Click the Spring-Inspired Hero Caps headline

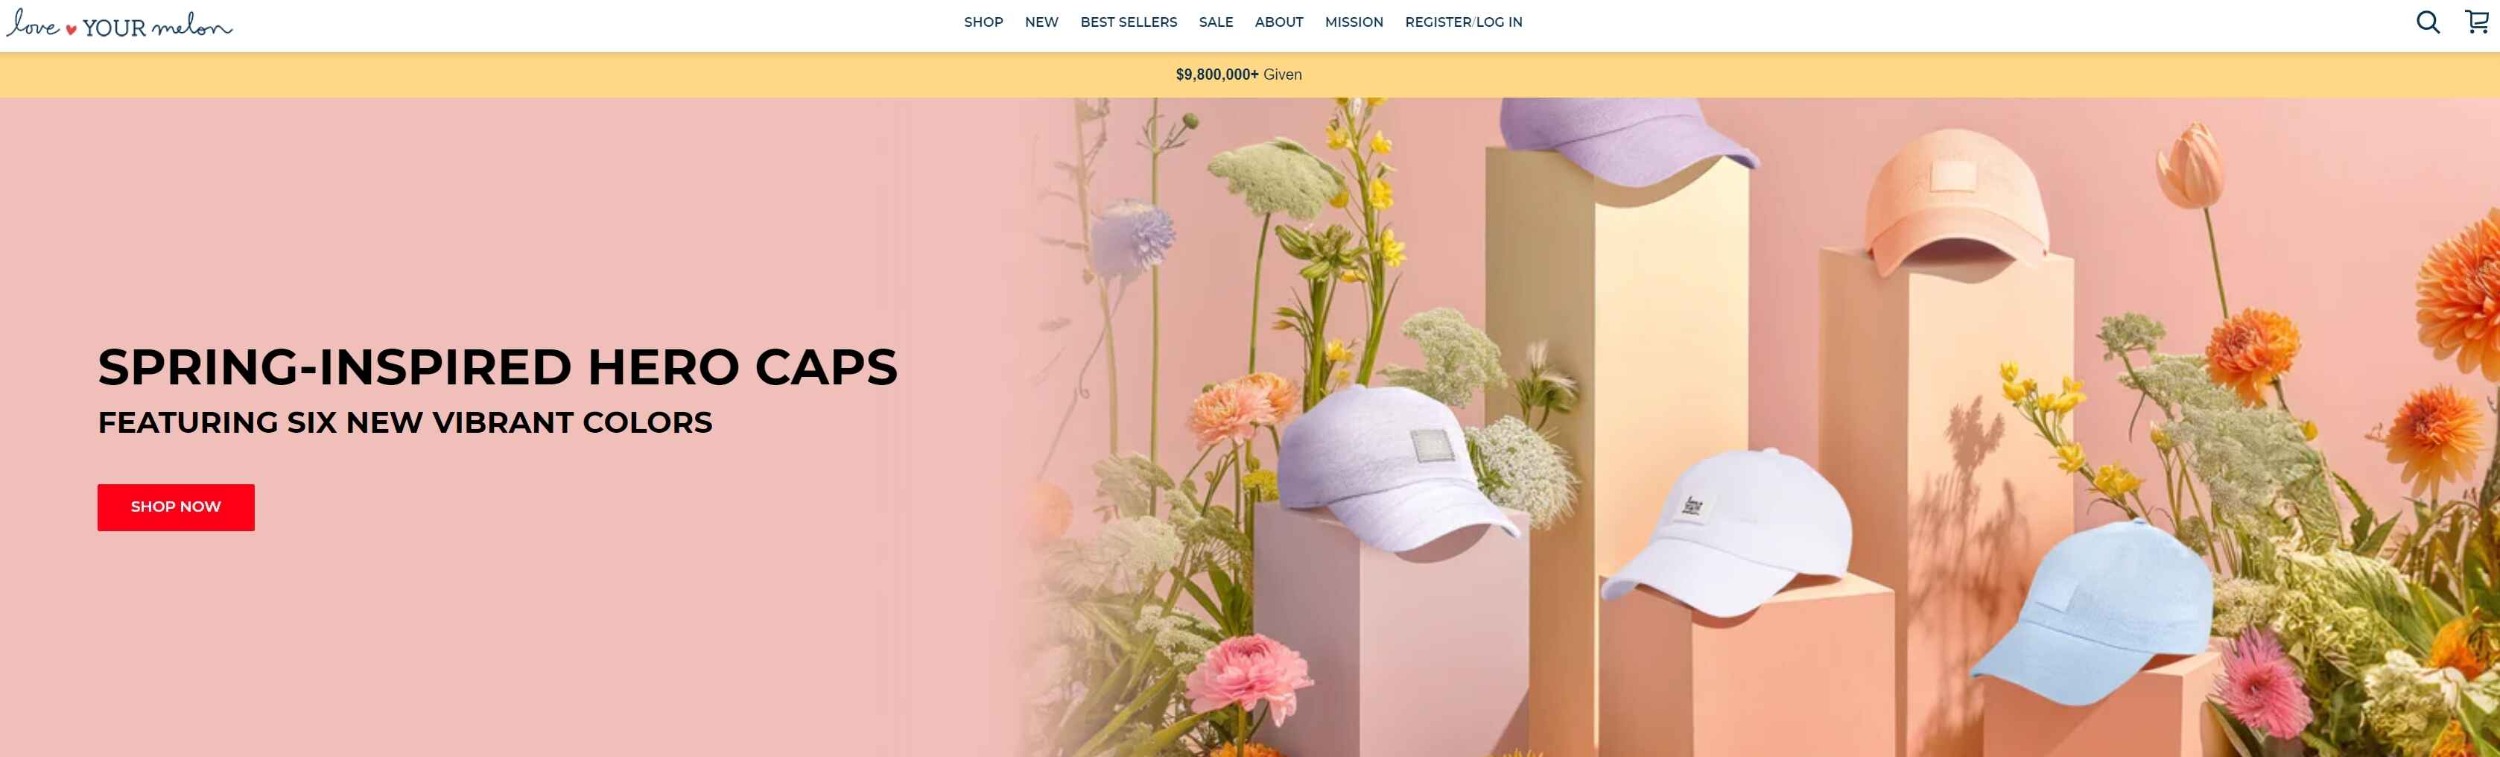tap(497, 367)
